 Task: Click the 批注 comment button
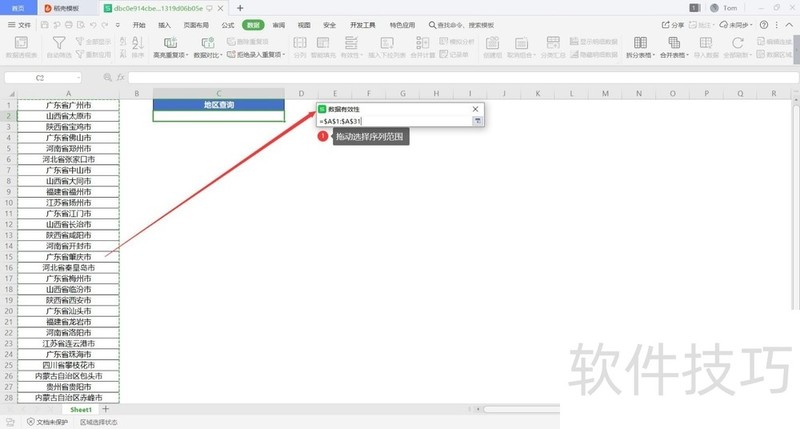pos(700,24)
